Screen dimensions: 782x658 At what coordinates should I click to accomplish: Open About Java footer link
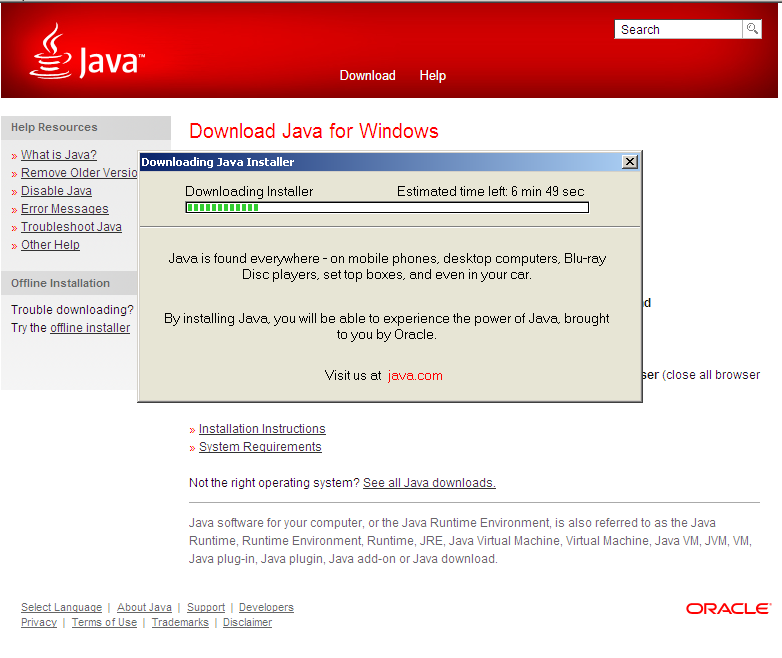point(145,607)
